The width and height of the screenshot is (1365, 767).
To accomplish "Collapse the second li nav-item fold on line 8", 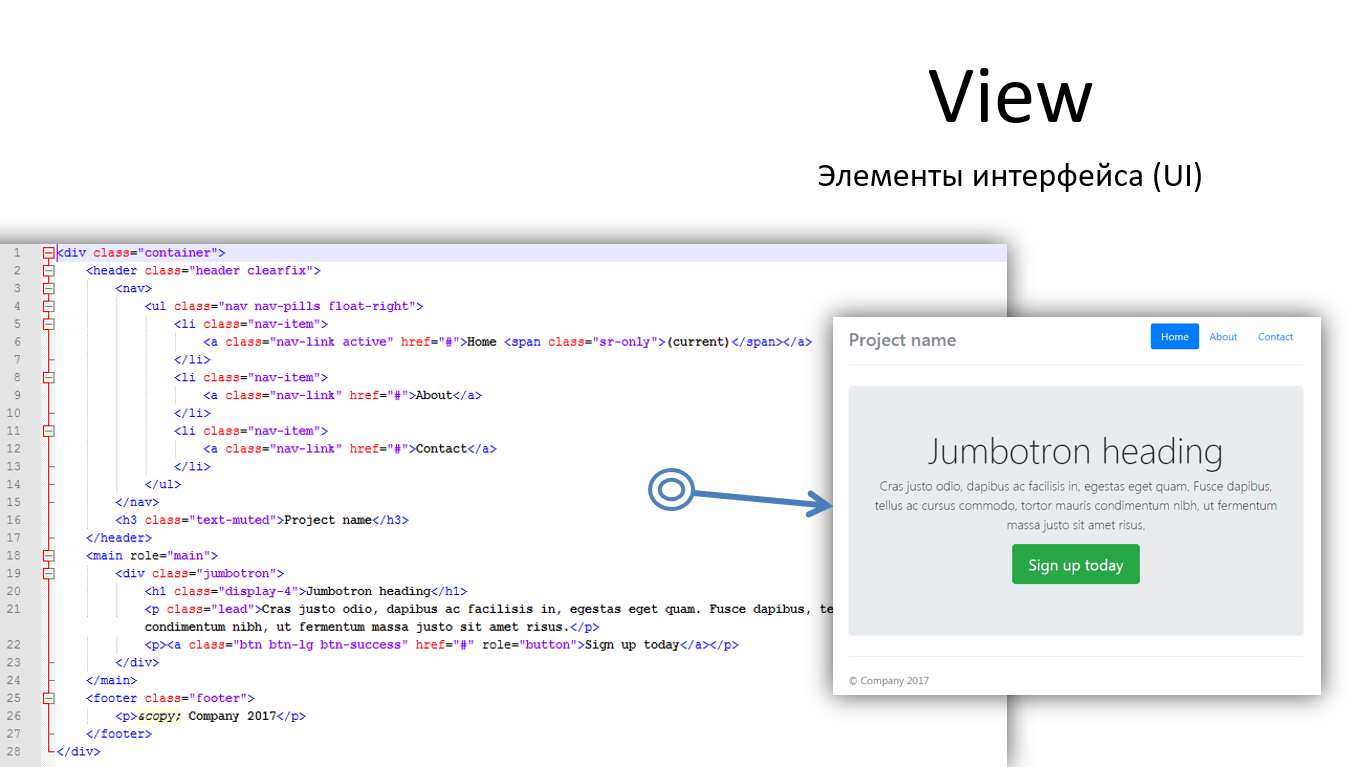I will click(x=48, y=378).
